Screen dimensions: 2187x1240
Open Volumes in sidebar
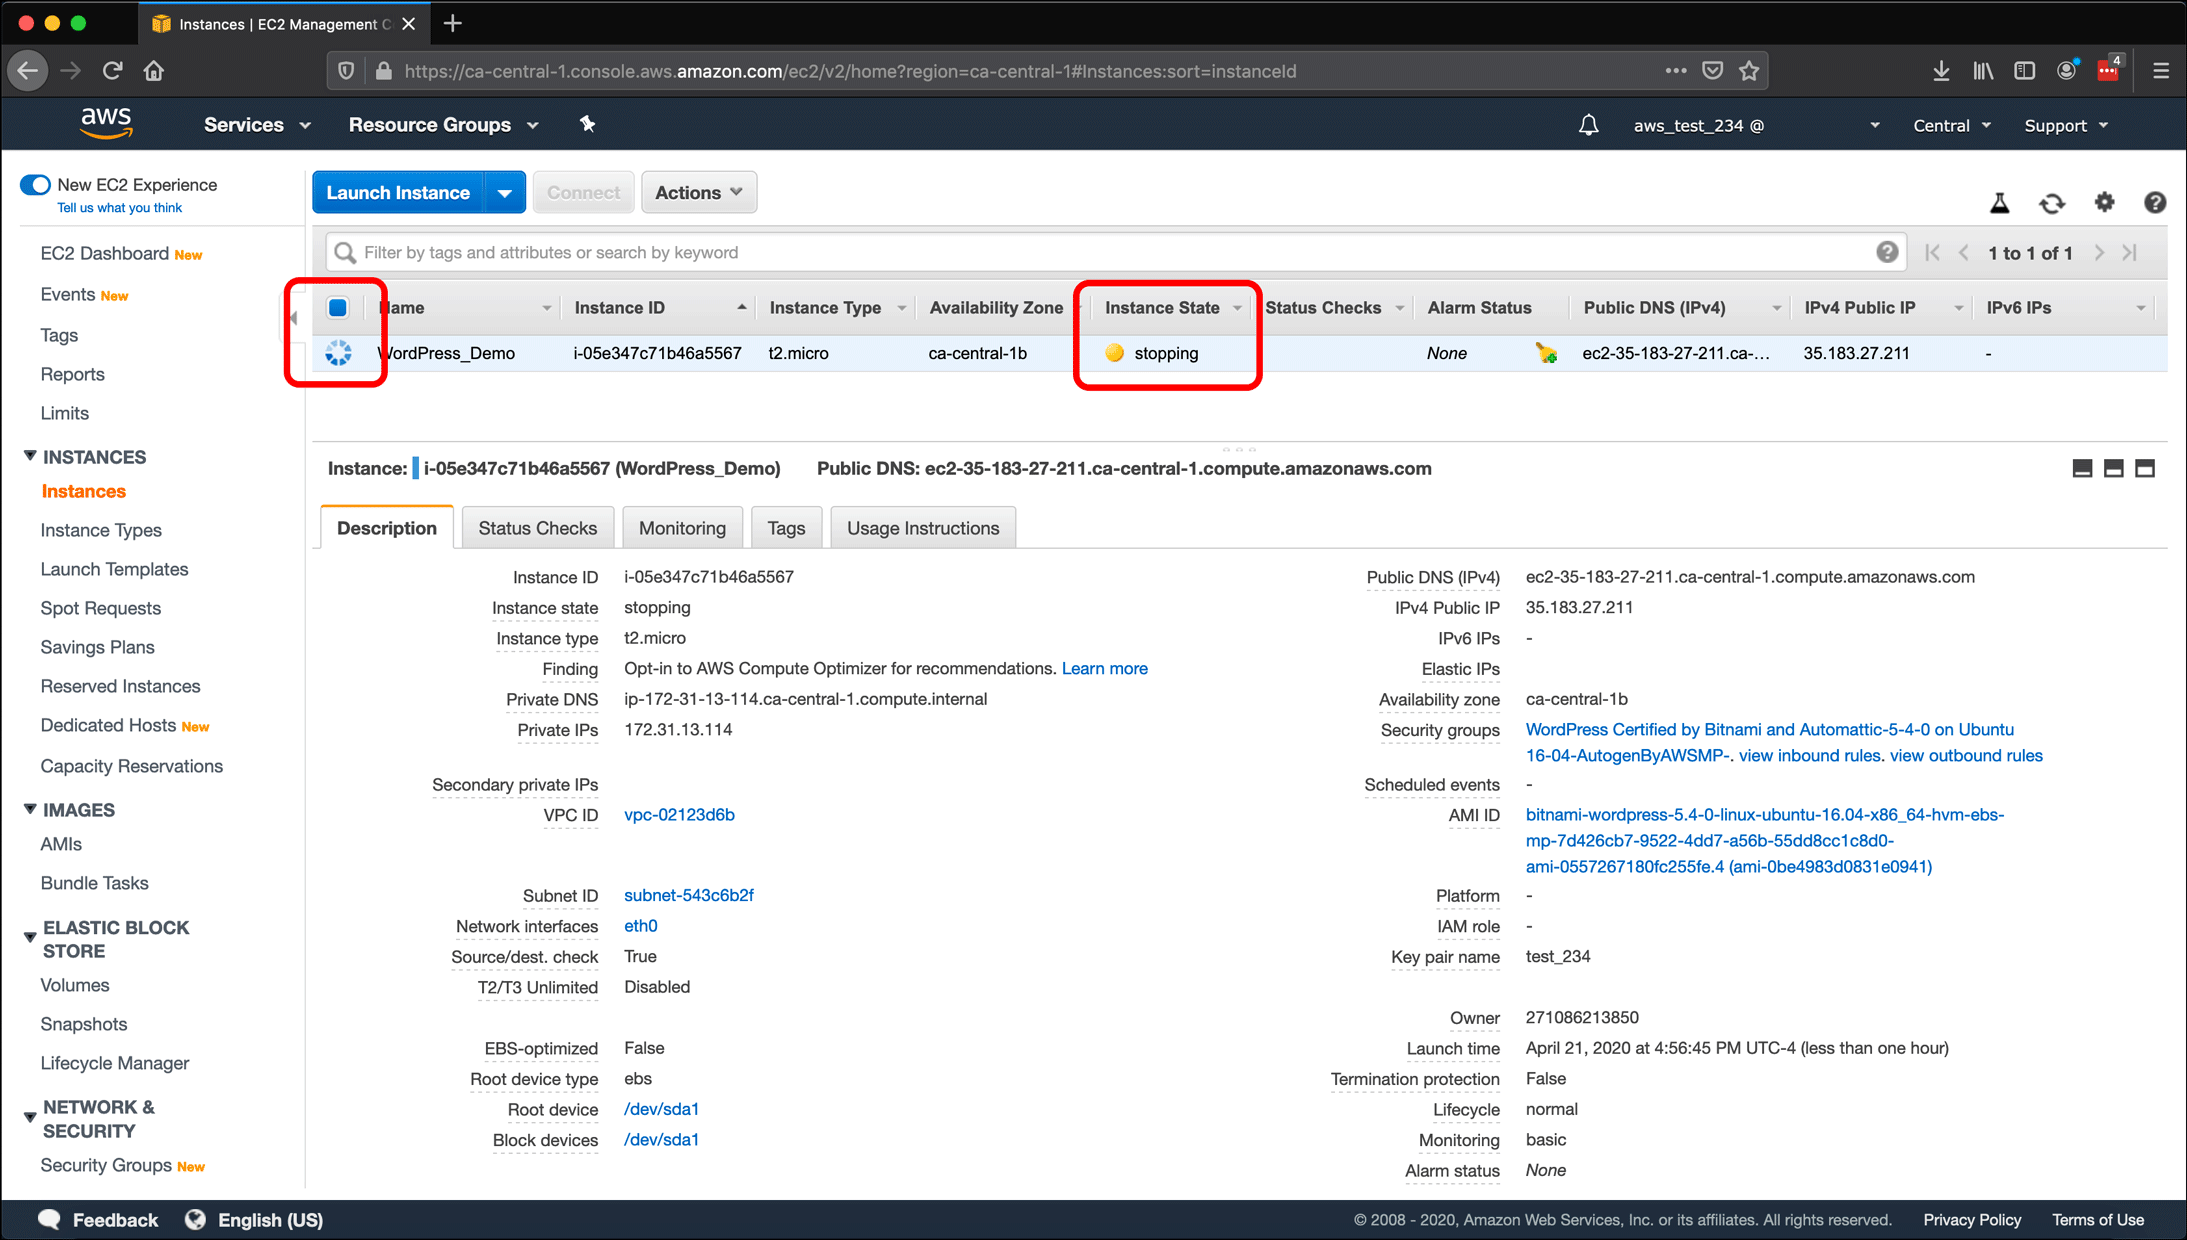click(x=75, y=985)
